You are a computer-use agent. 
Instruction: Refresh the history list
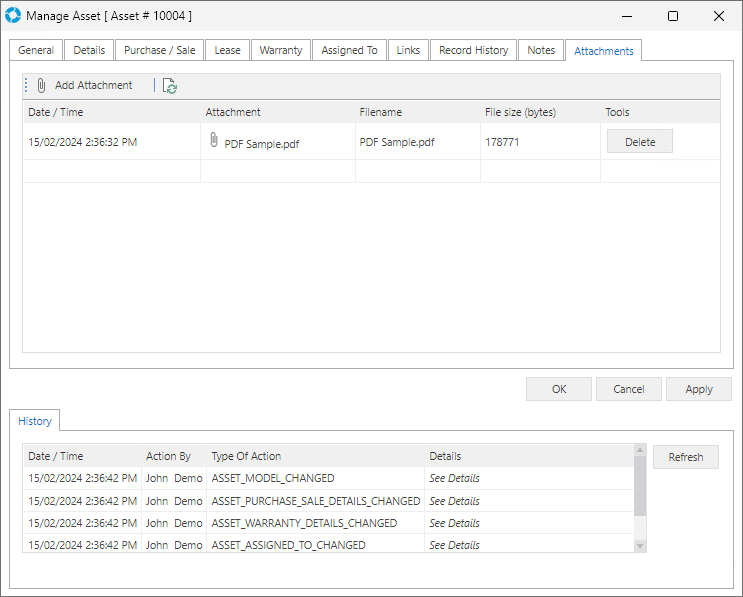click(685, 457)
